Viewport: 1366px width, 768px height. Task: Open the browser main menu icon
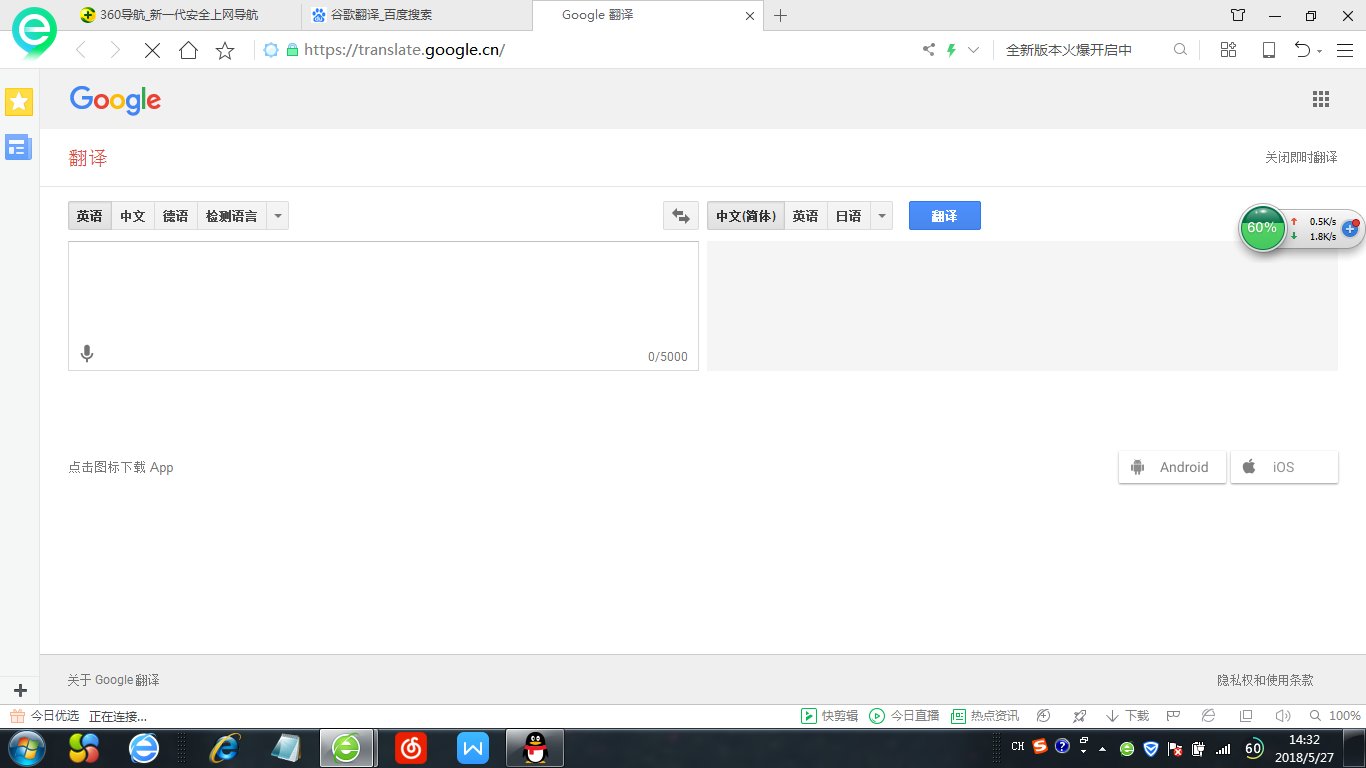coord(1345,49)
